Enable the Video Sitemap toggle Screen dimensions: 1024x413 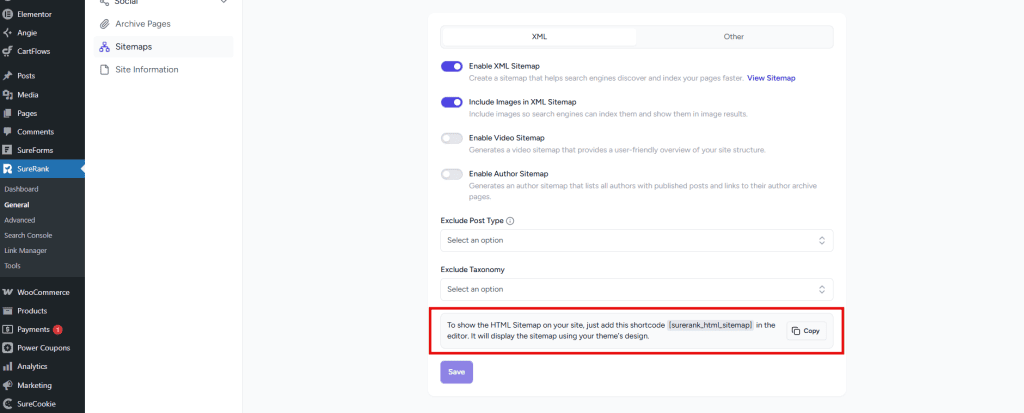click(452, 138)
